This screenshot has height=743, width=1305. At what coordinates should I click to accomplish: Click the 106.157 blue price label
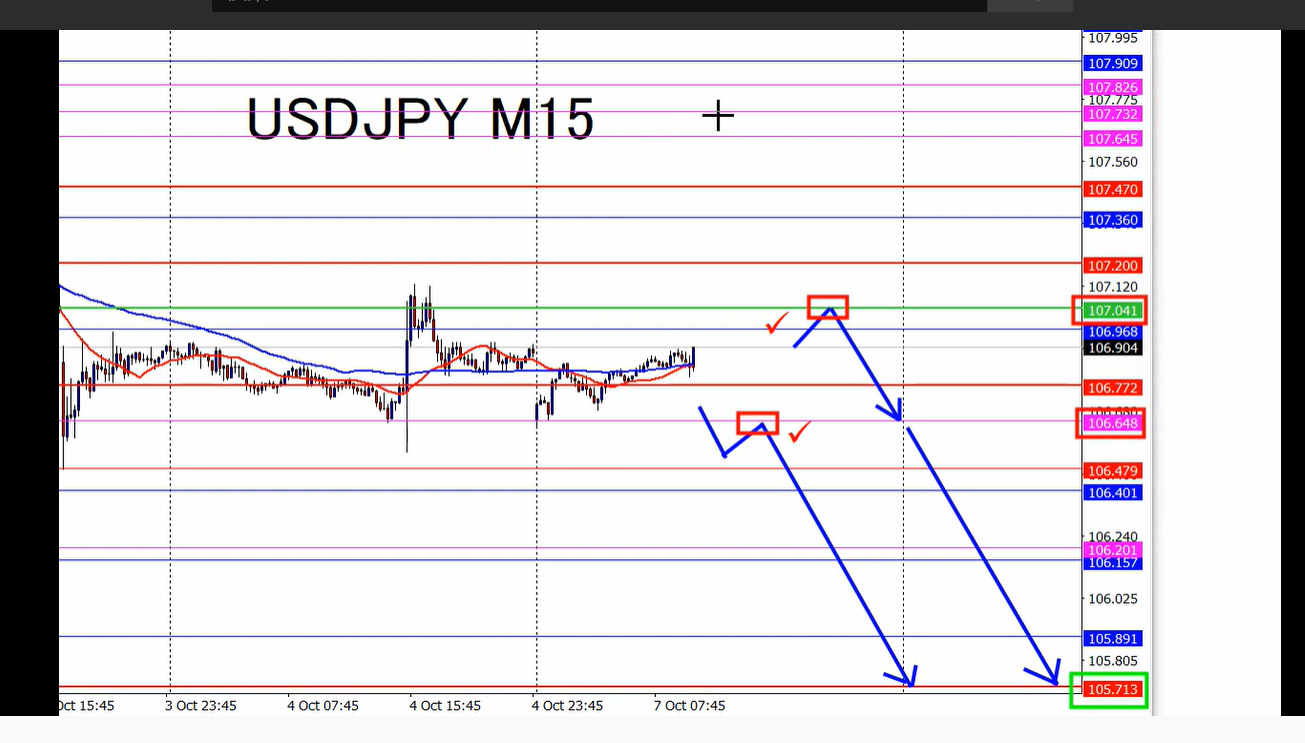tap(1113, 563)
